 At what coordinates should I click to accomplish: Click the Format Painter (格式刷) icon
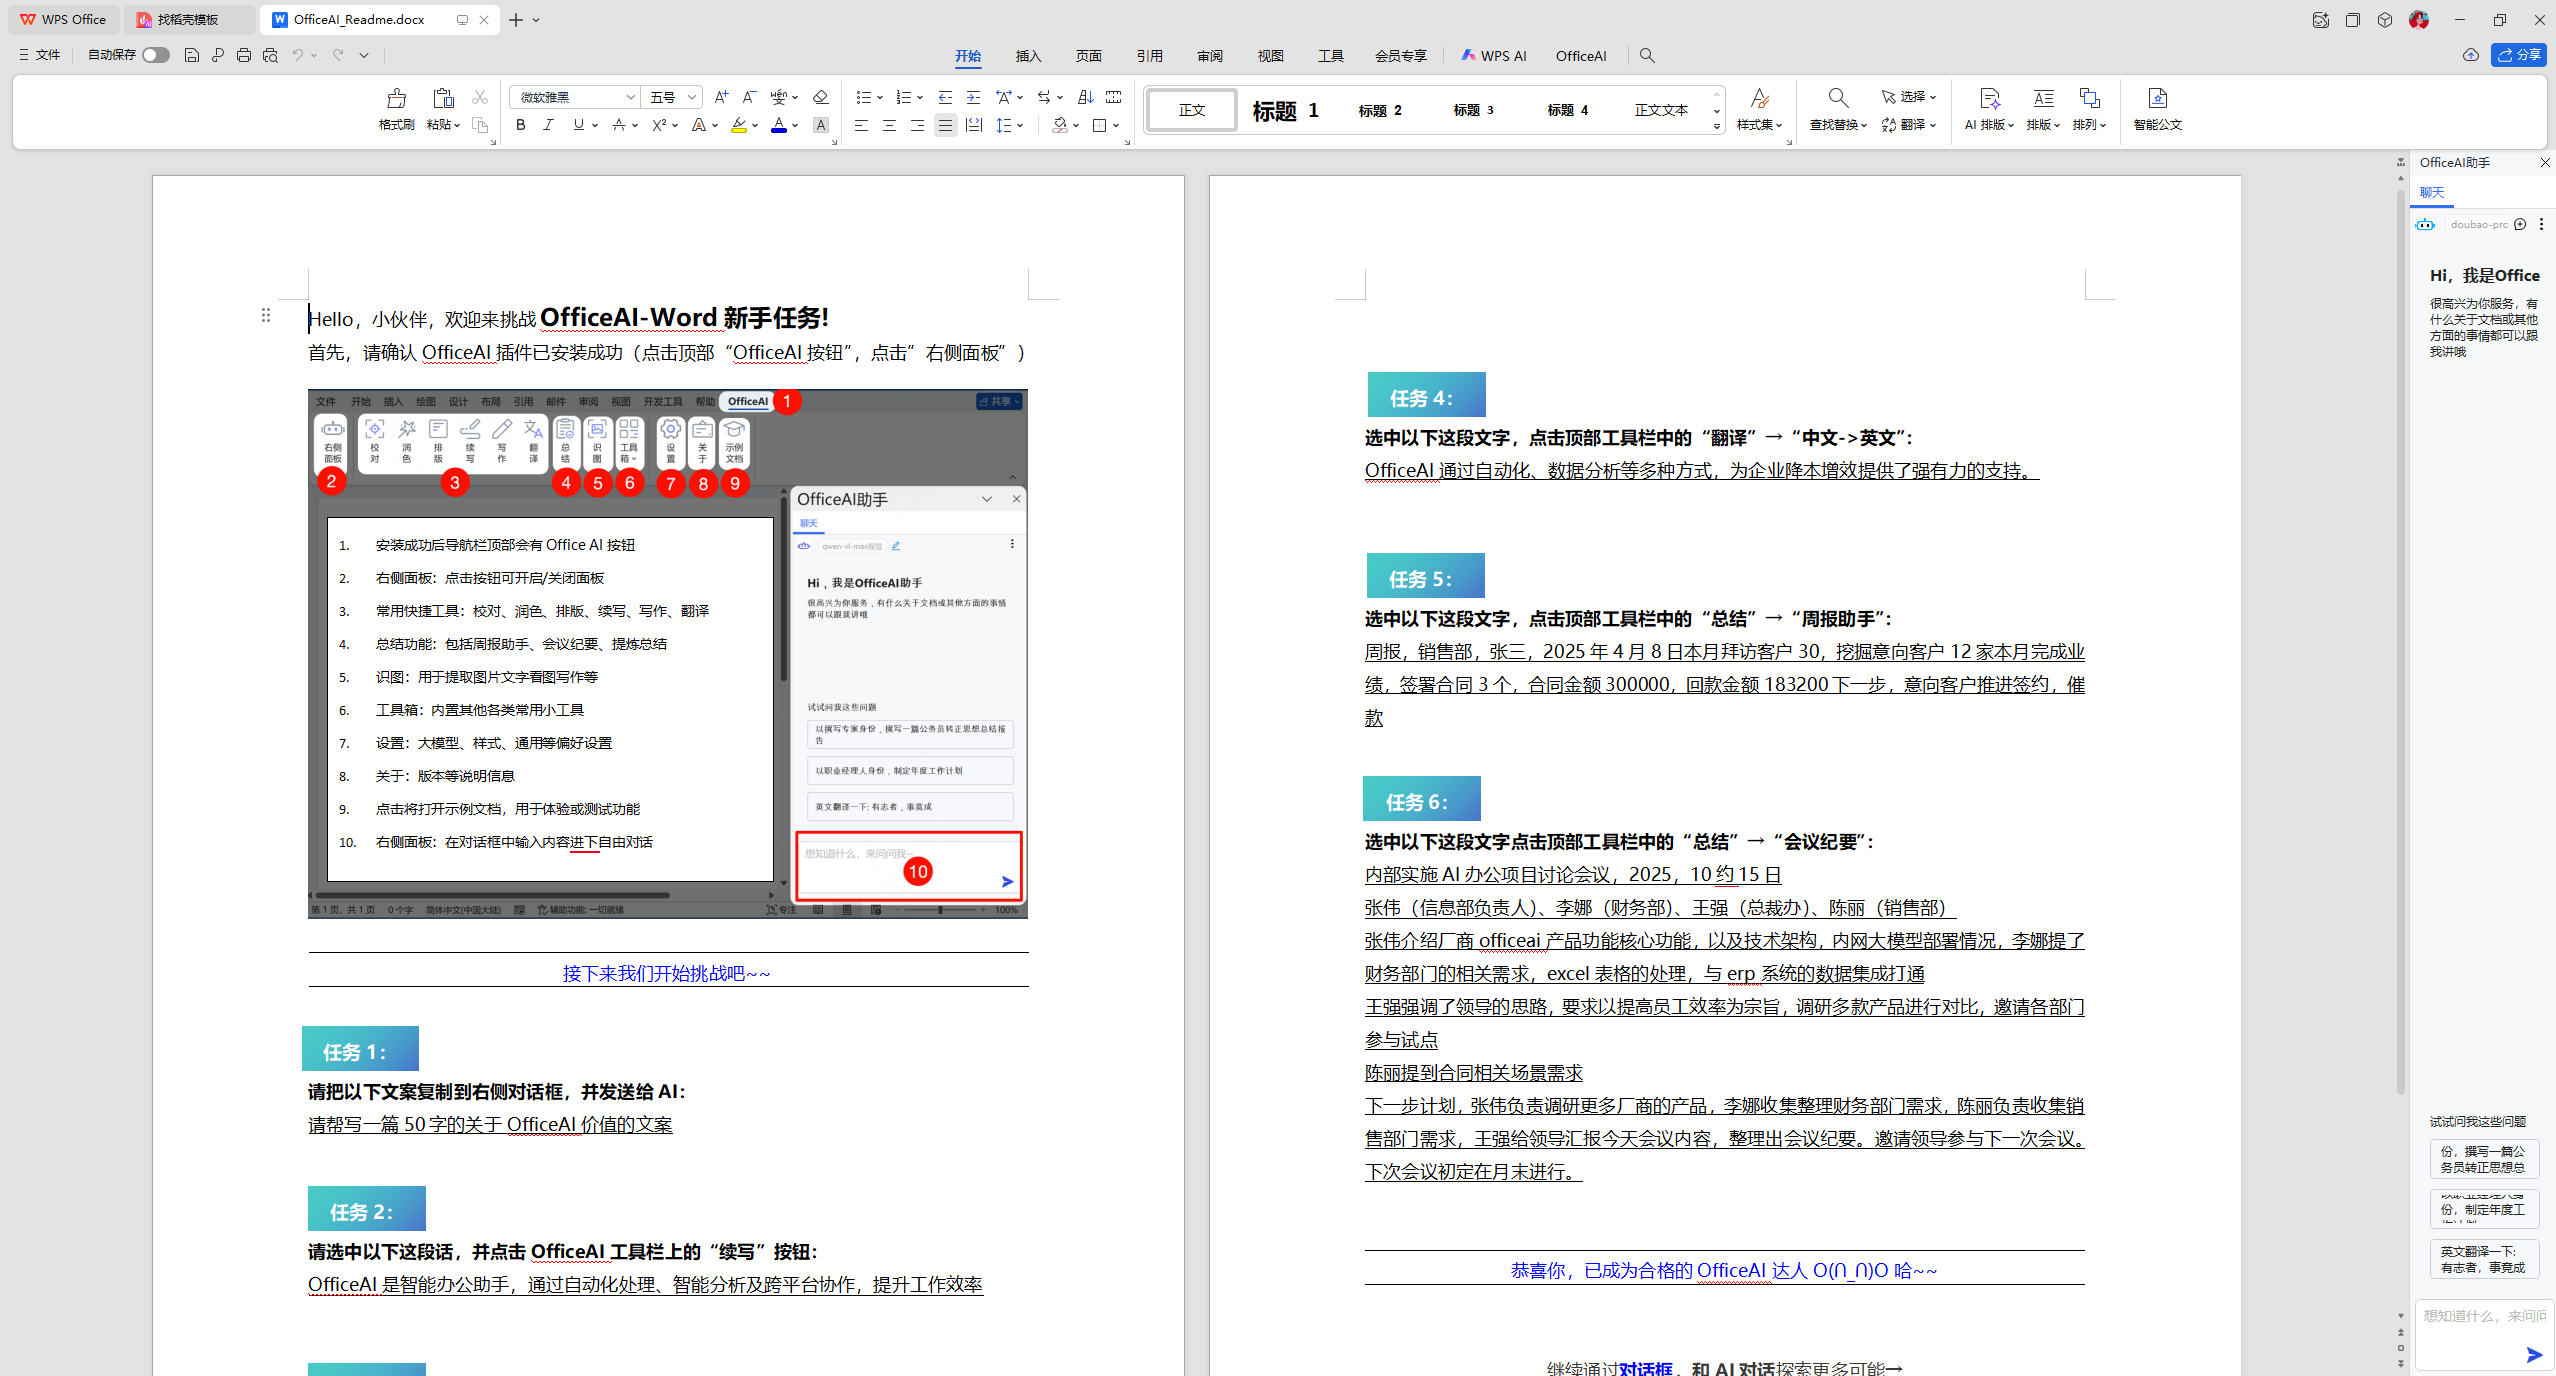396,99
